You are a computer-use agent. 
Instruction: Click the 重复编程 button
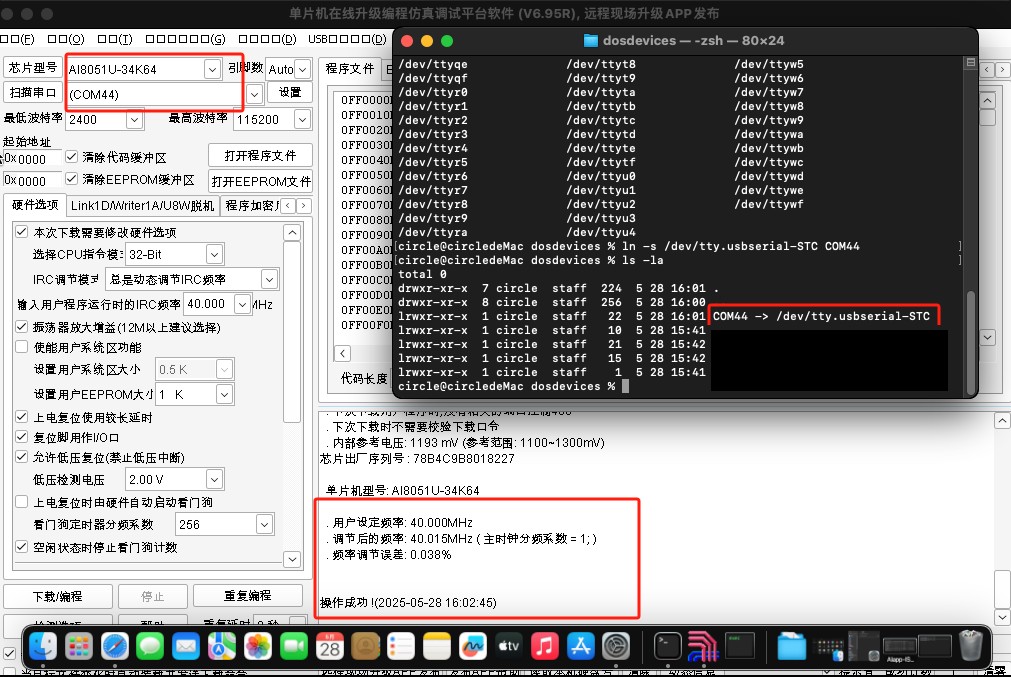248,595
